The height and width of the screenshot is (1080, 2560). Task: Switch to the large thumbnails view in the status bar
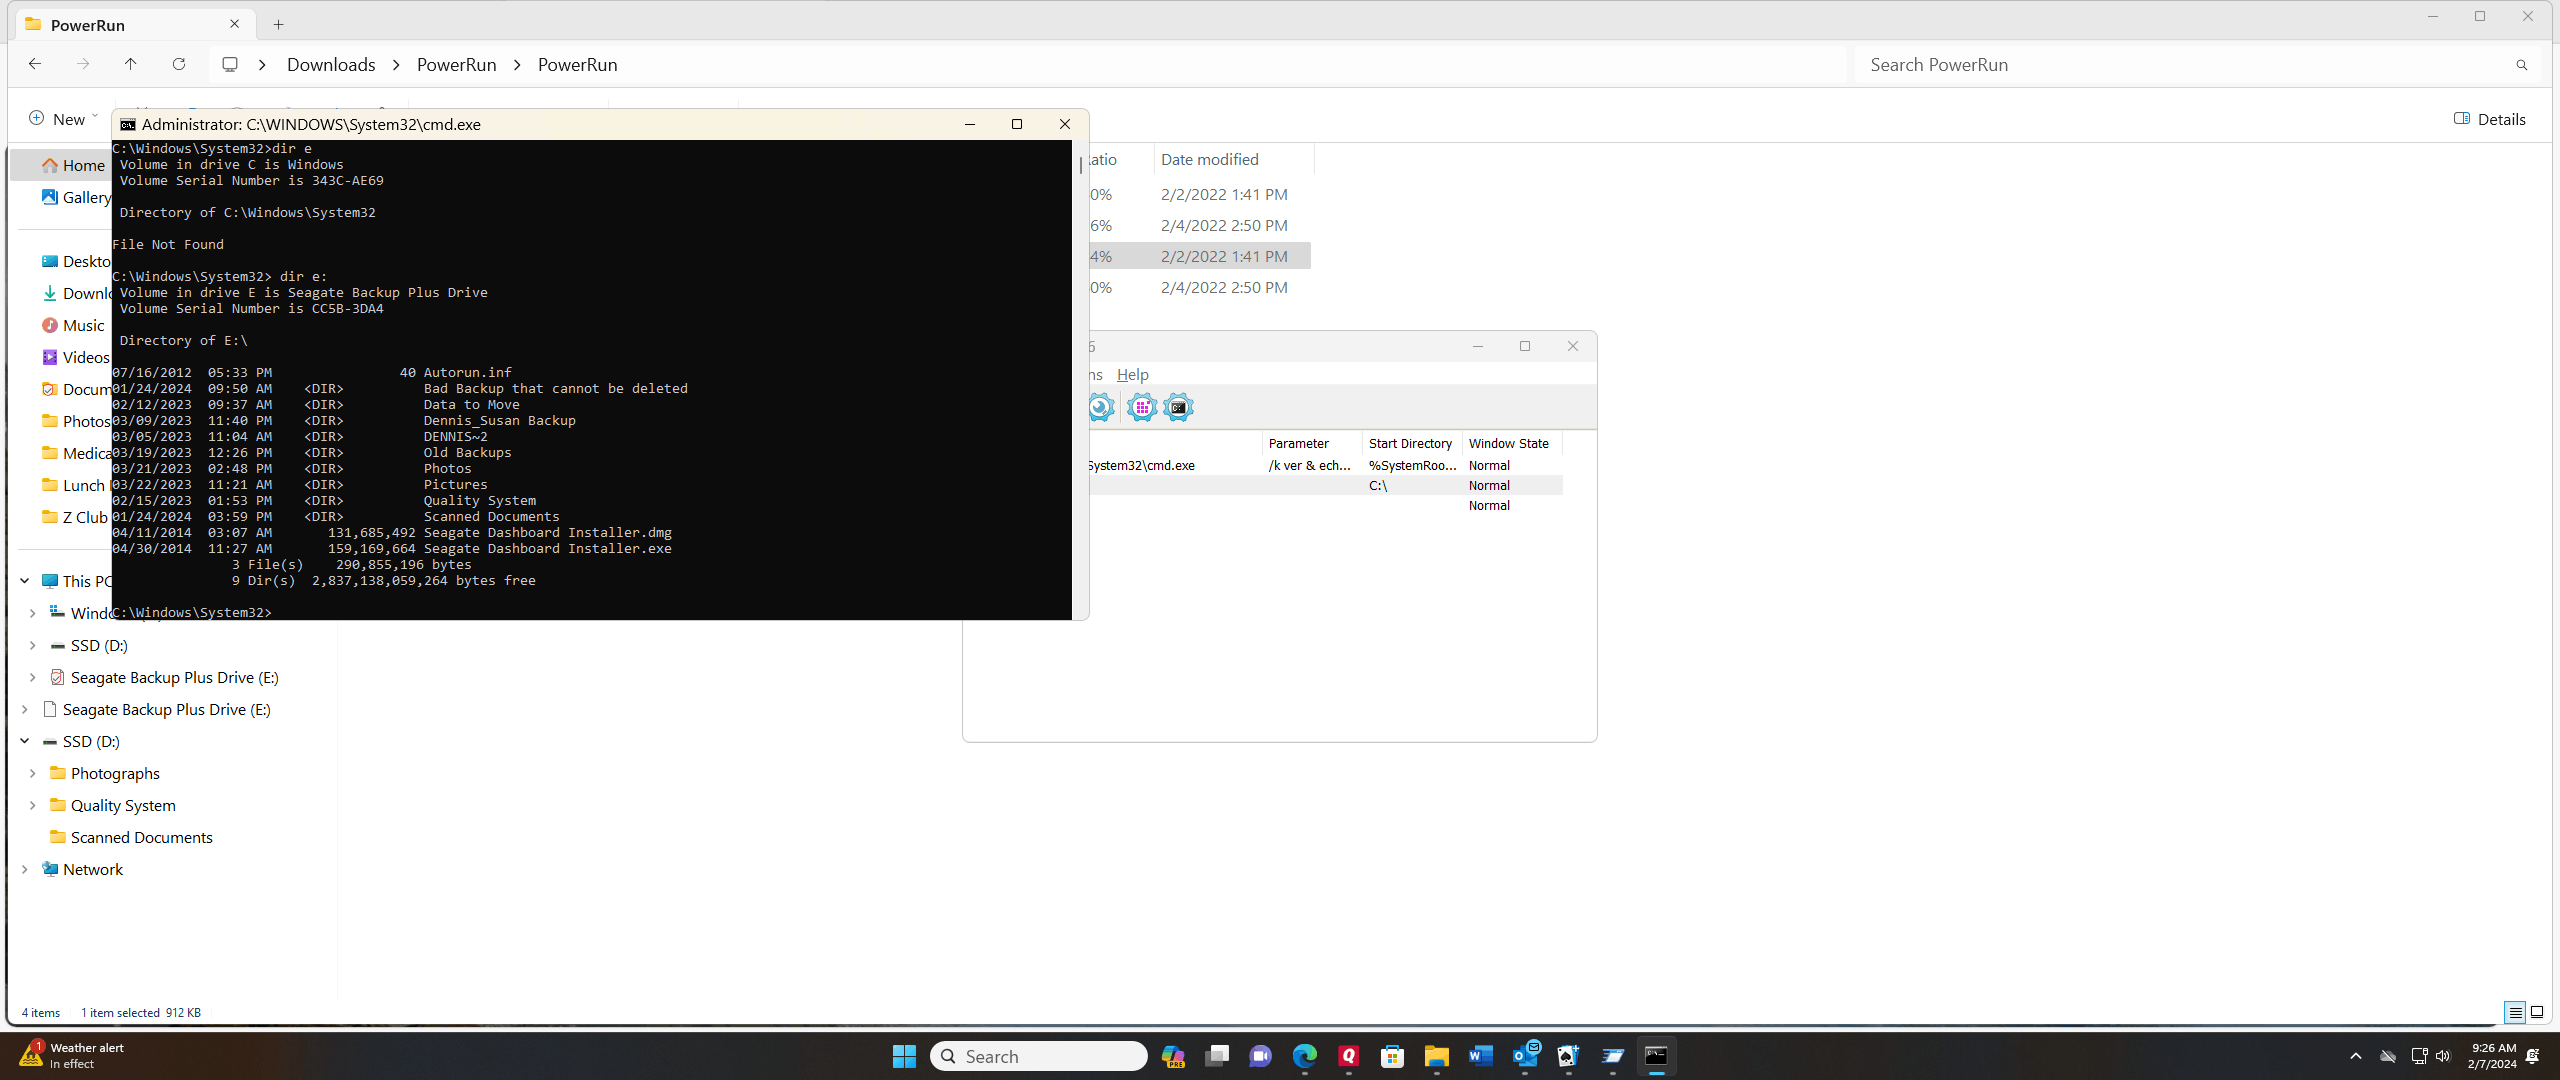coord(2537,1012)
